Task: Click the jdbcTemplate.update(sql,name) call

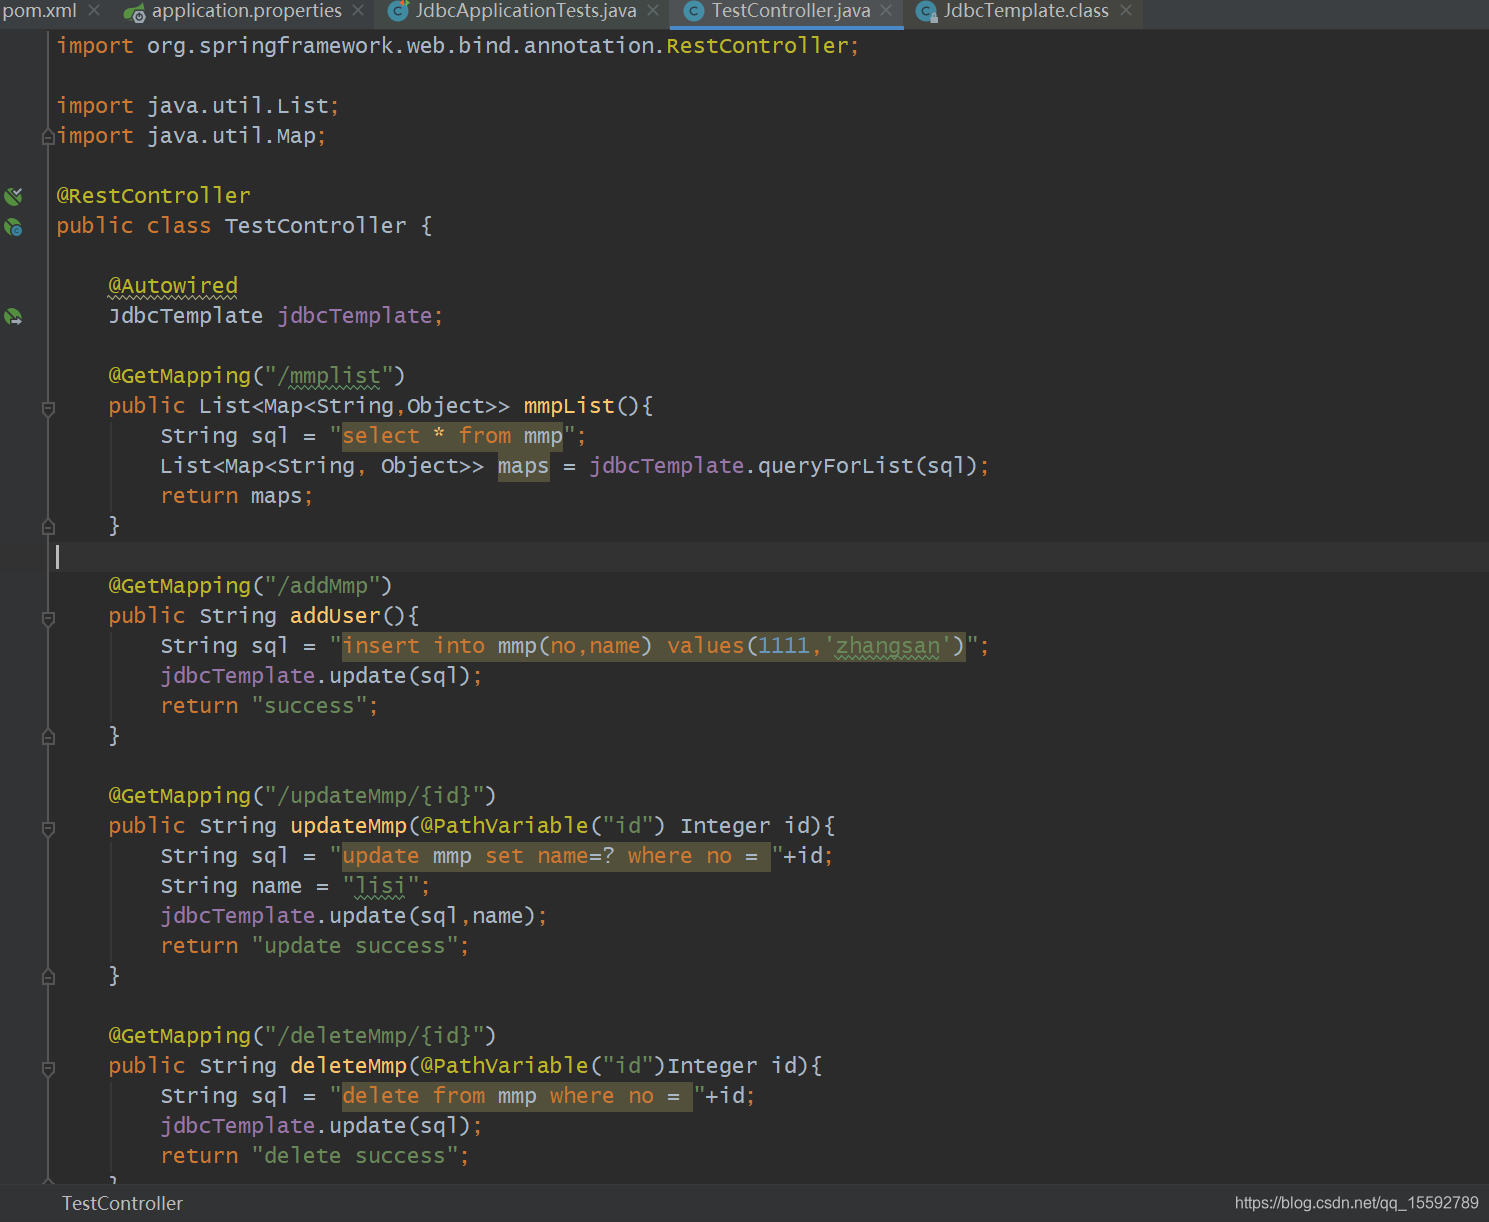Action: (354, 916)
